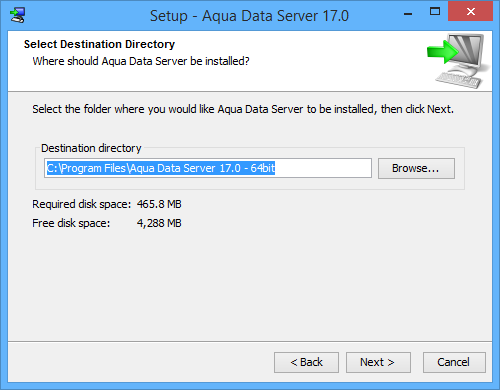Image resolution: width=500 pixels, height=390 pixels.
Task: Click the 'Destination directory' group label
Action: point(91,148)
